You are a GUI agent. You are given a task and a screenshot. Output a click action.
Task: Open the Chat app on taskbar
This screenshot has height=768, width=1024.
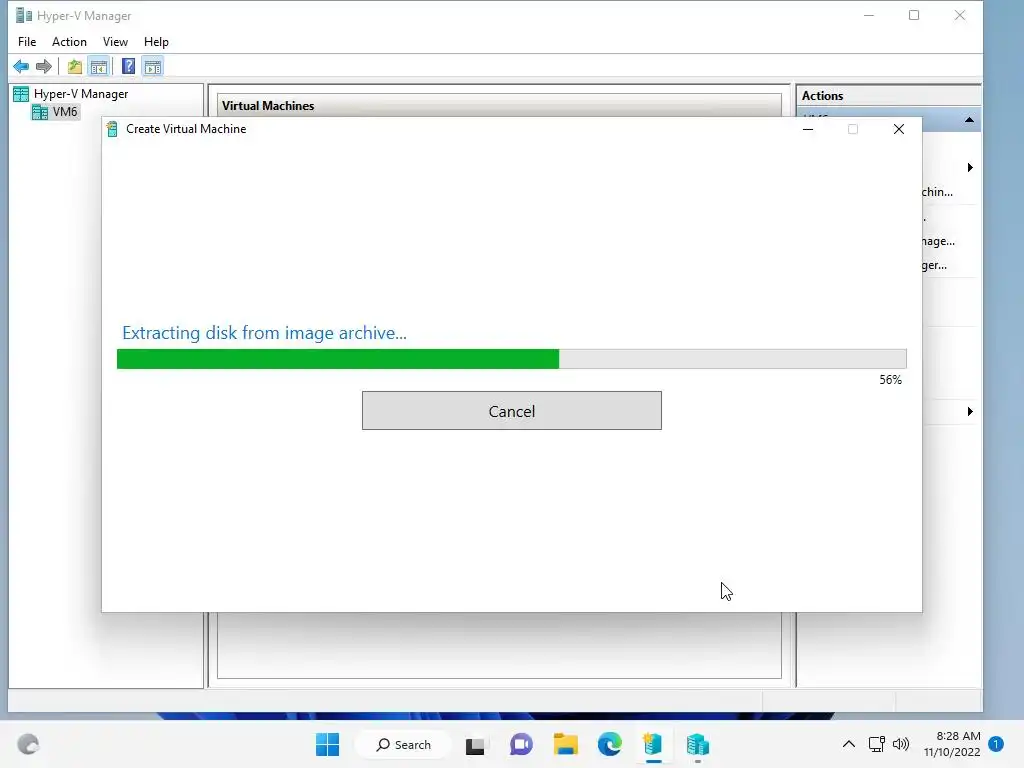[521, 744]
